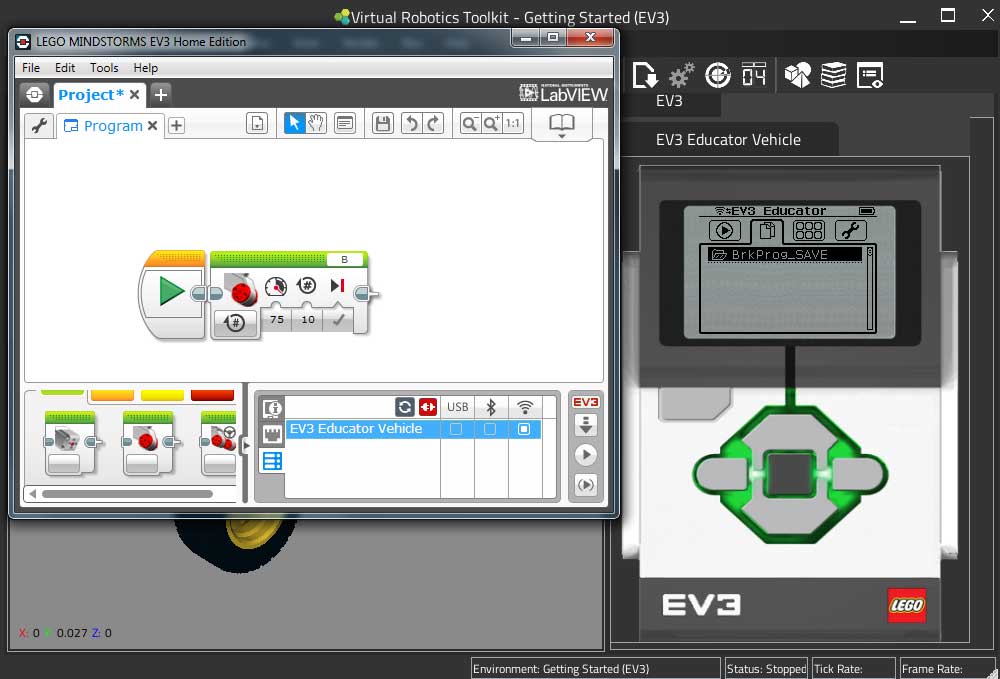Click the palette horizontal scrollbar
The height and width of the screenshot is (679, 1000).
point(127,494)
